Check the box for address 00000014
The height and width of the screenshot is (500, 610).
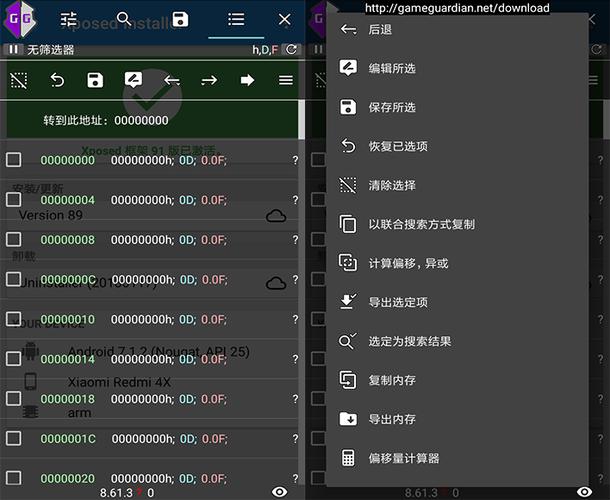click(x=14, y=359)
